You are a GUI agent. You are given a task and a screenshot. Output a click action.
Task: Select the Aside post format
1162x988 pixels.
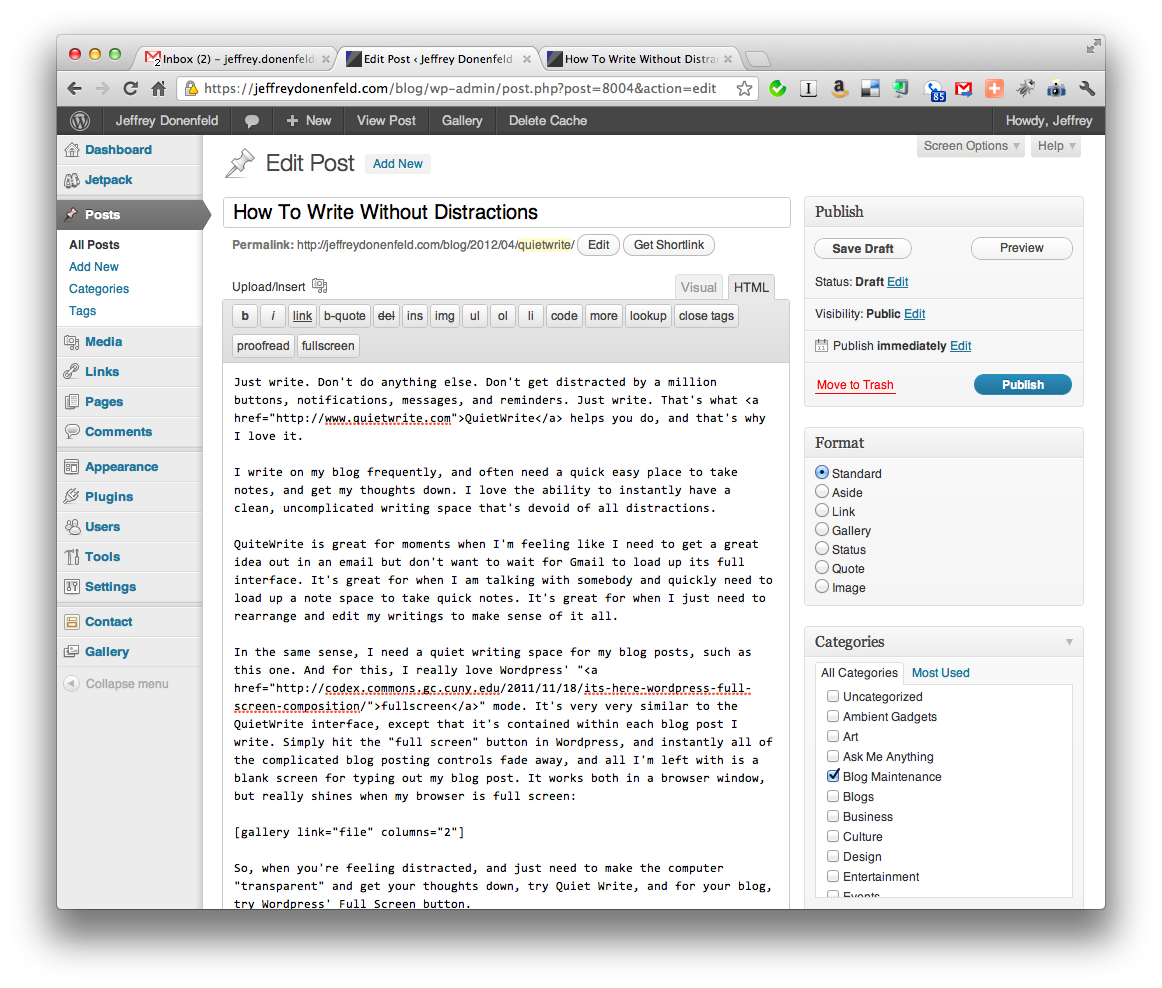click(822, 491)
